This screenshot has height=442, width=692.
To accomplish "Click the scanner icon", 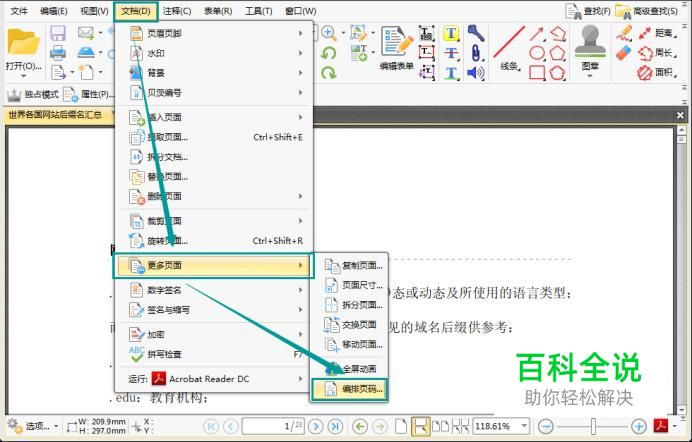I will pos(86,52).
